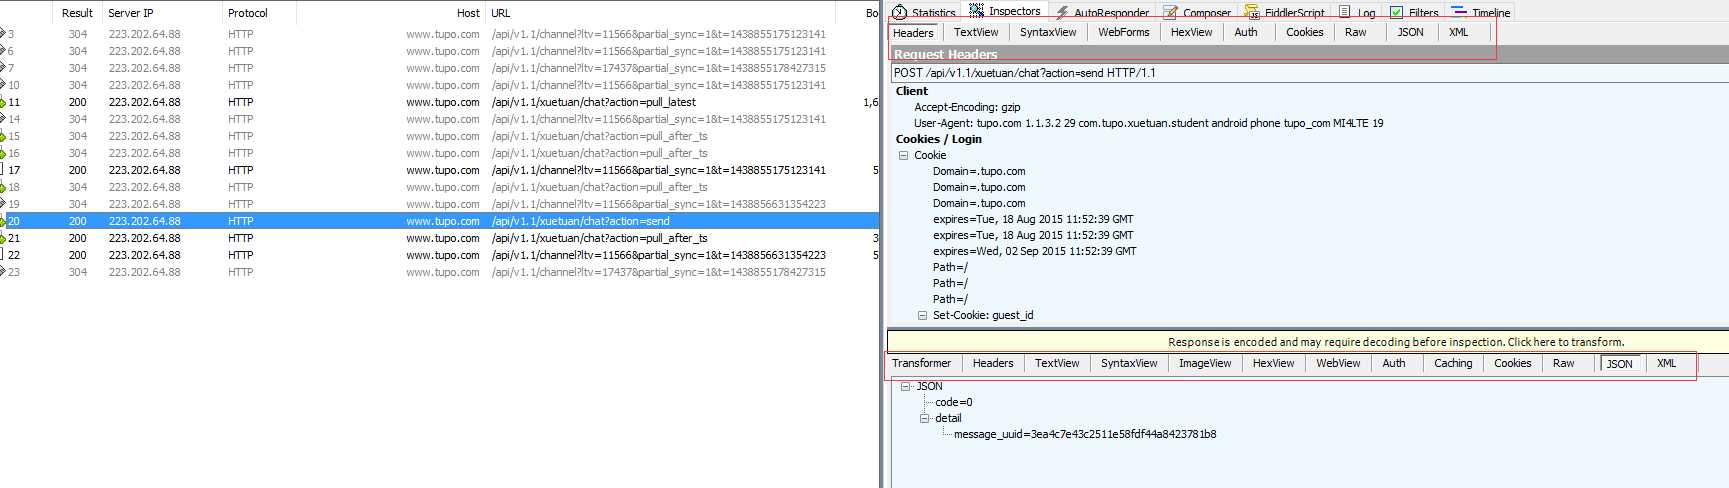Click session 23's arrow icon
1729x488 pixels.
pos(3,272)
